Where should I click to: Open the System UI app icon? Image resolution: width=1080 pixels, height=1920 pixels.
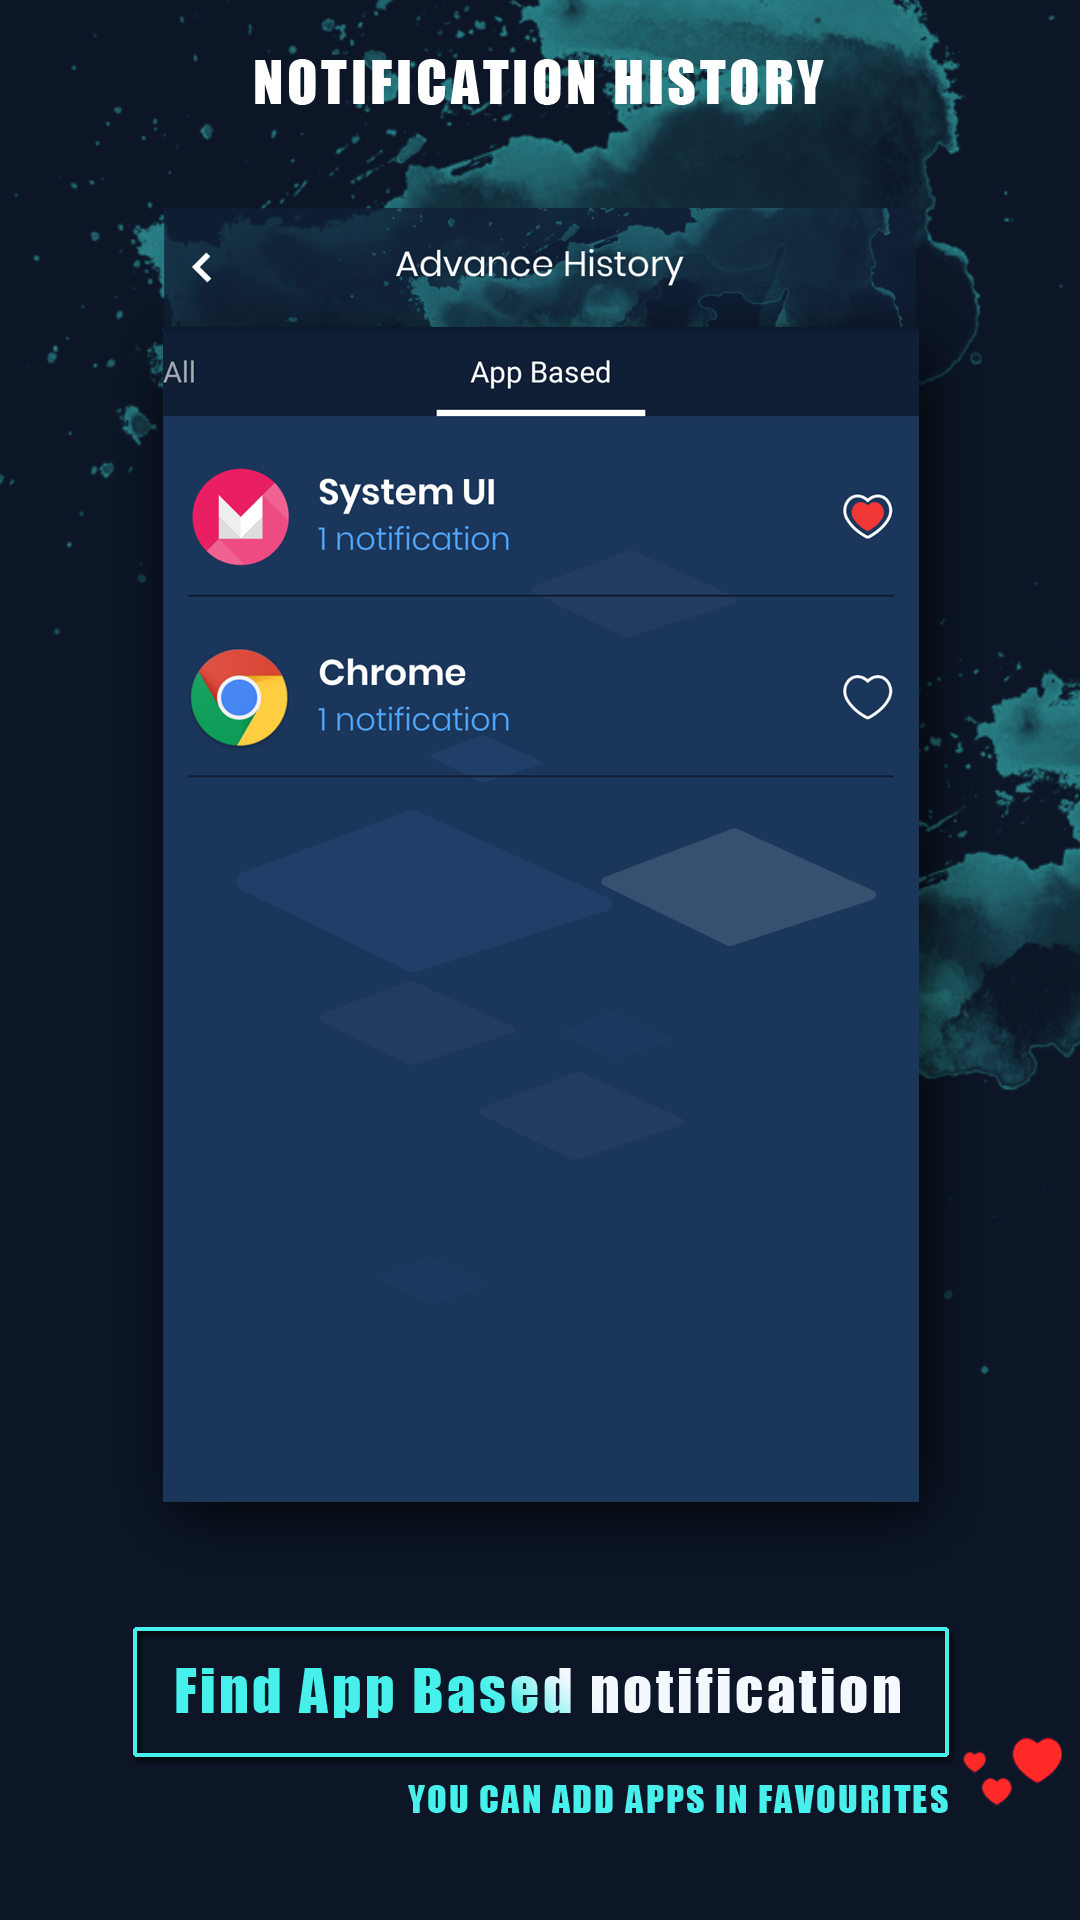tap(241, 517)
